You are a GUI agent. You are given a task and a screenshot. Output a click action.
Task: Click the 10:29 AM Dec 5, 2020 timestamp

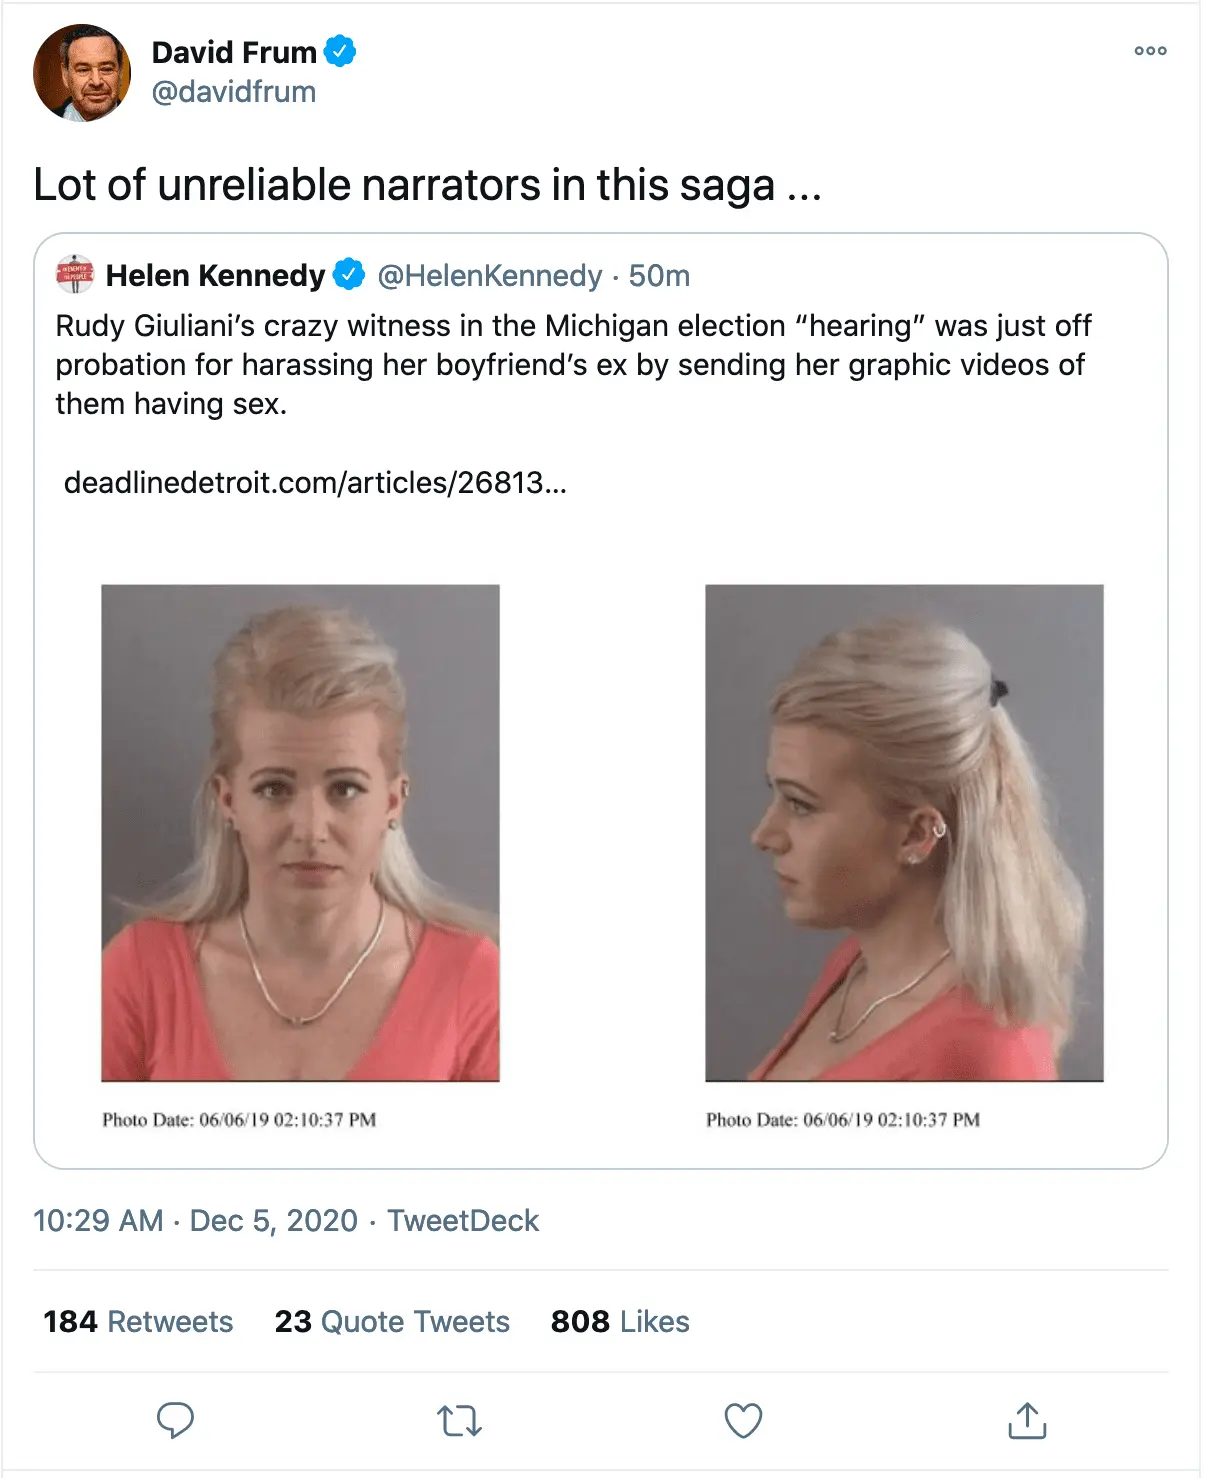195,1221
